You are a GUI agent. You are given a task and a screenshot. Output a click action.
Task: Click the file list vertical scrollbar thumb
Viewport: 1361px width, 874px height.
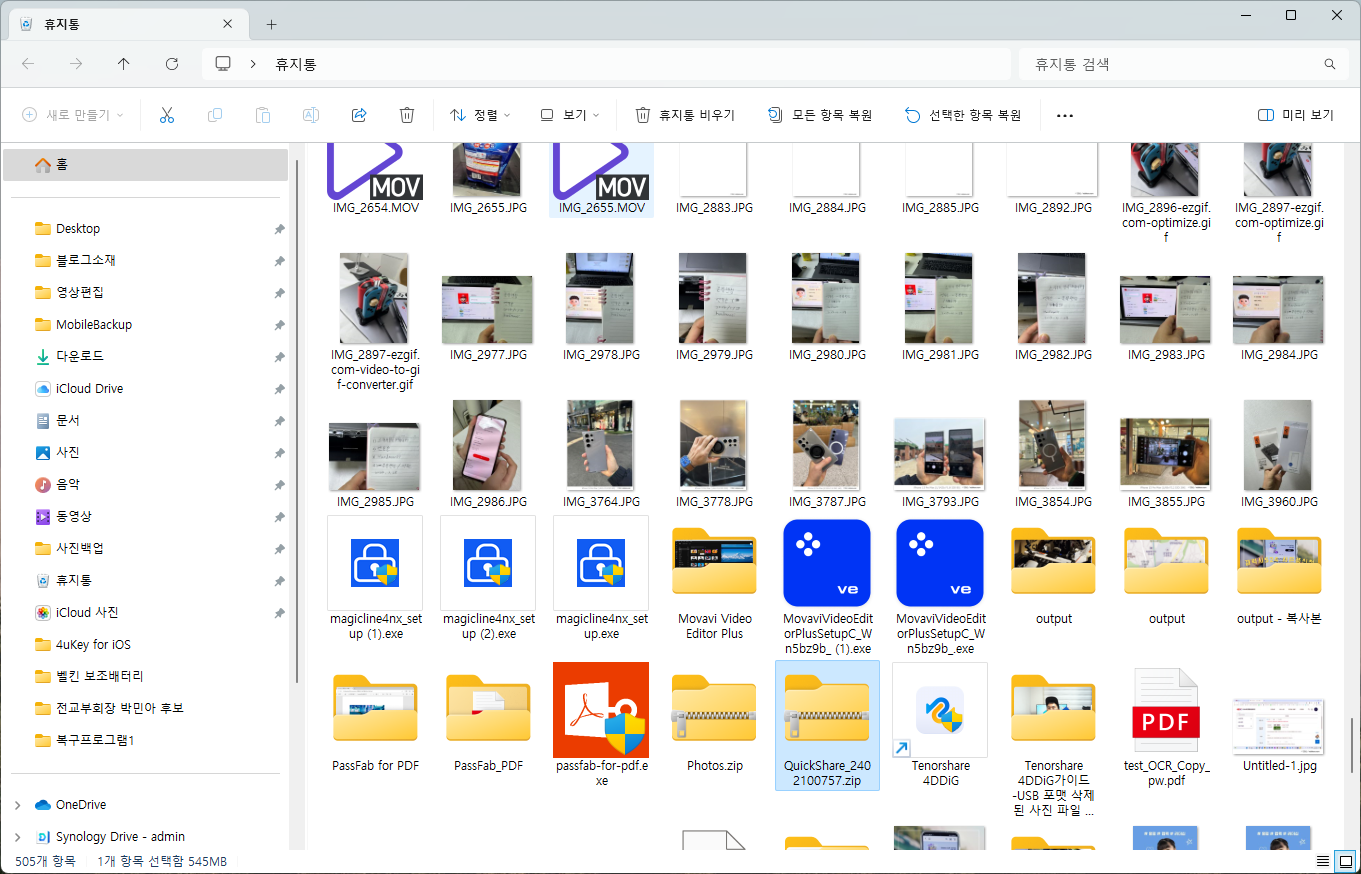coord(1352,746)
